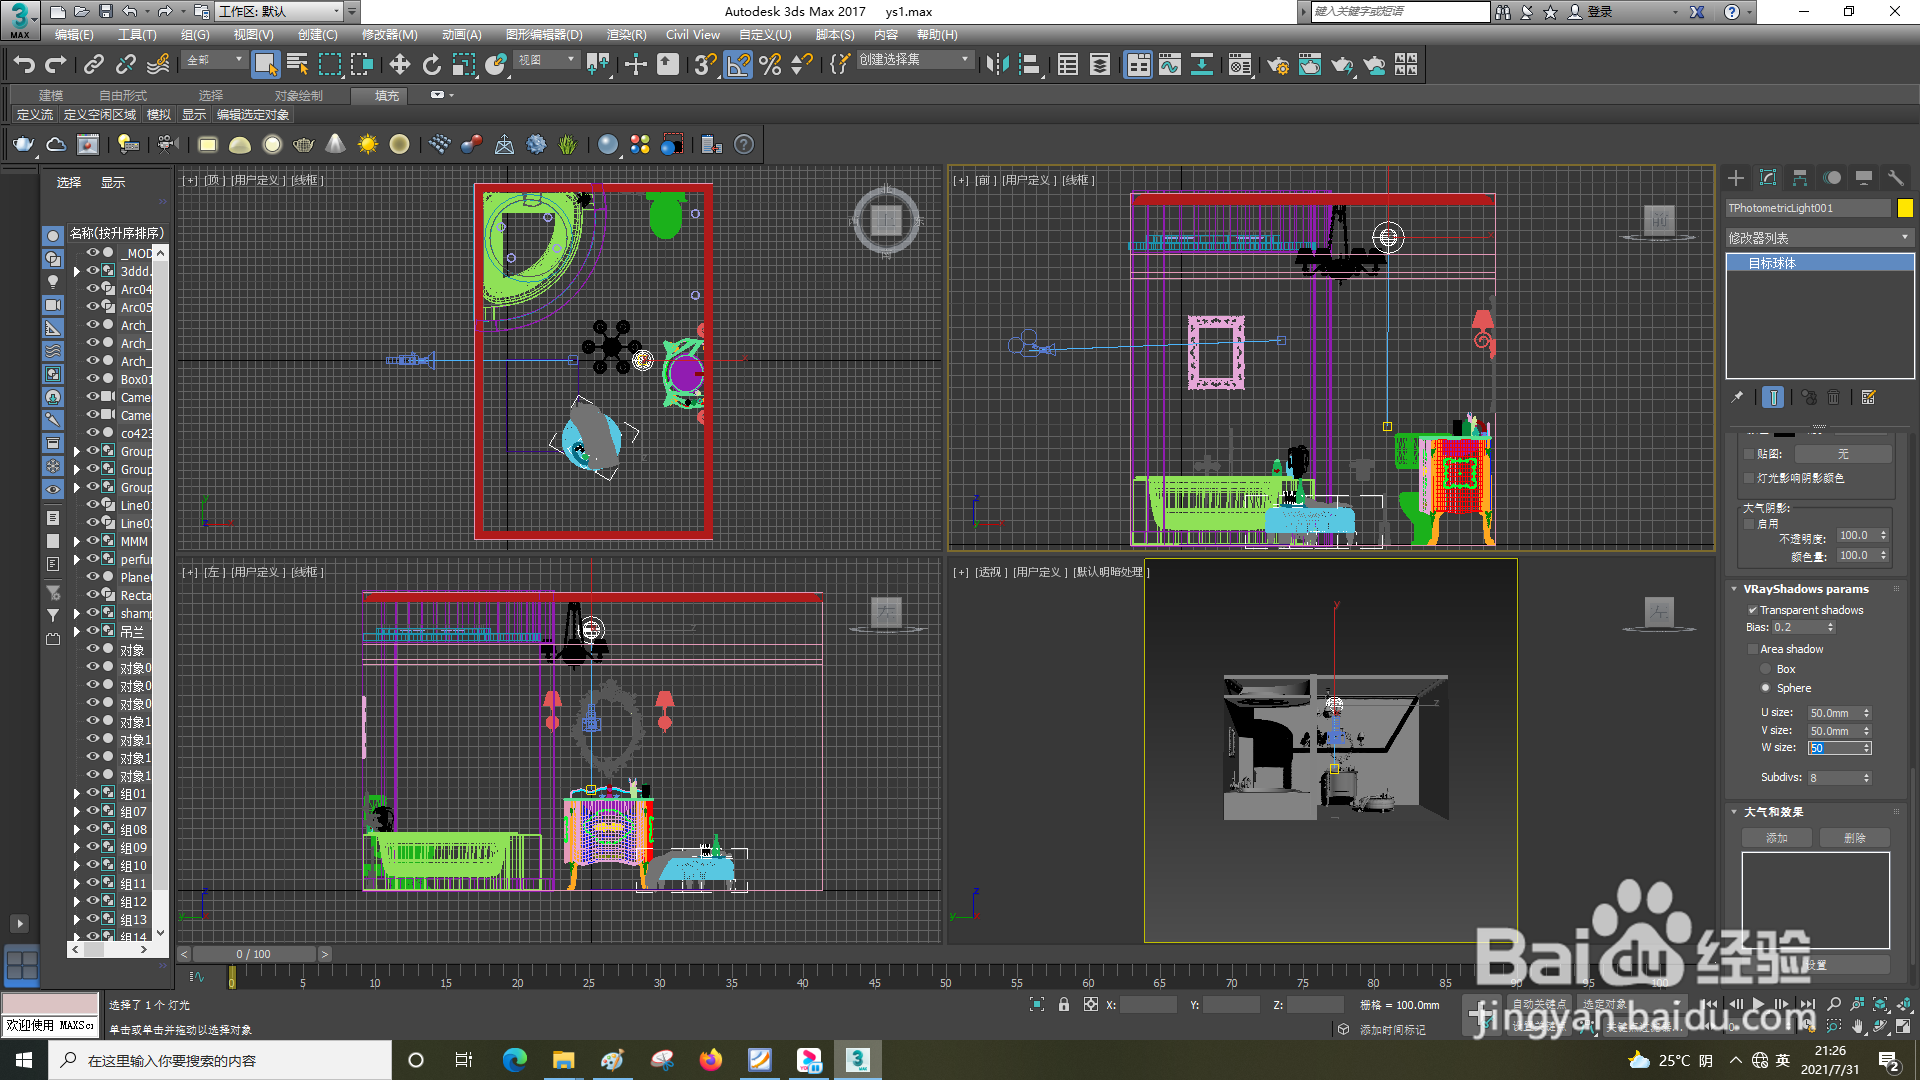
Task: Open the Hierarchy panel tab icon
Action: pyautogui.click(x=1800, y=178)
